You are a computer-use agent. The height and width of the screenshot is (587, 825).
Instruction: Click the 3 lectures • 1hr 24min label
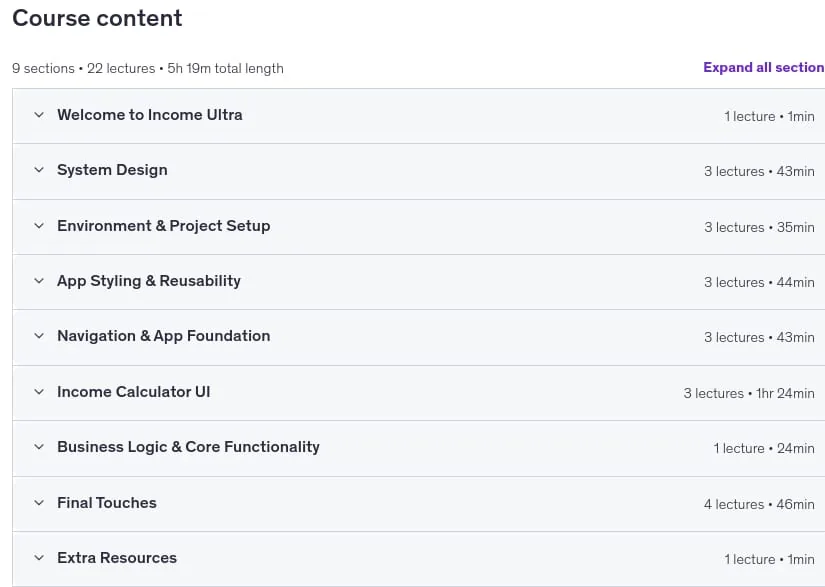(749, 393)
